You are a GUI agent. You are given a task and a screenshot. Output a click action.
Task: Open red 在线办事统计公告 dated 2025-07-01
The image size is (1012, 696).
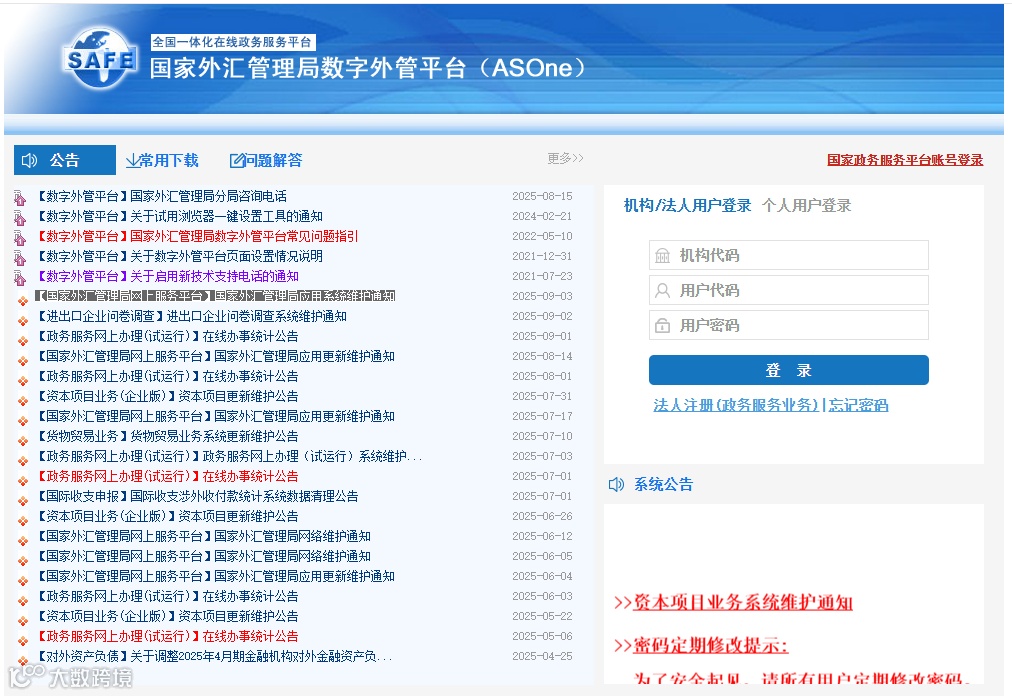pos(167,476)
